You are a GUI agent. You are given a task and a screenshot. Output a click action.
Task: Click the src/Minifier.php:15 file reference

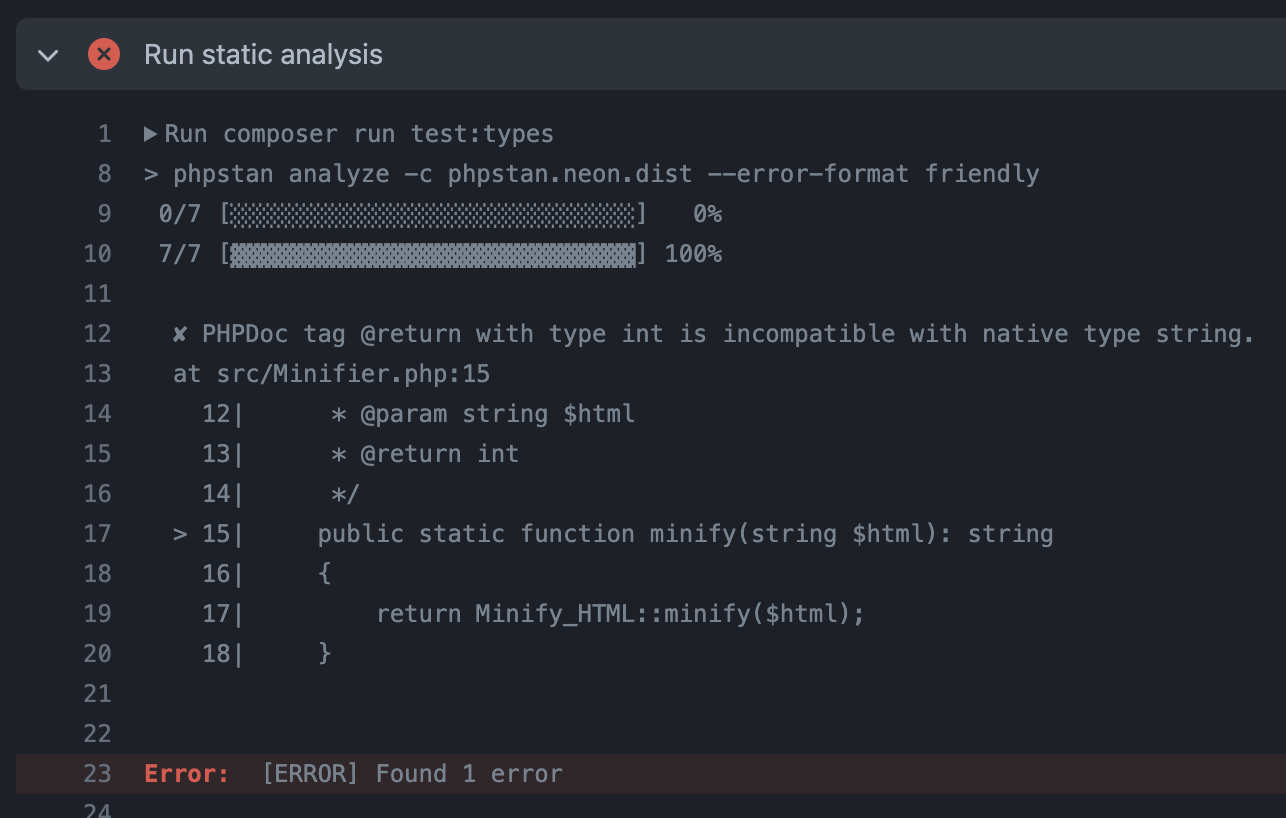coord(352,373)
